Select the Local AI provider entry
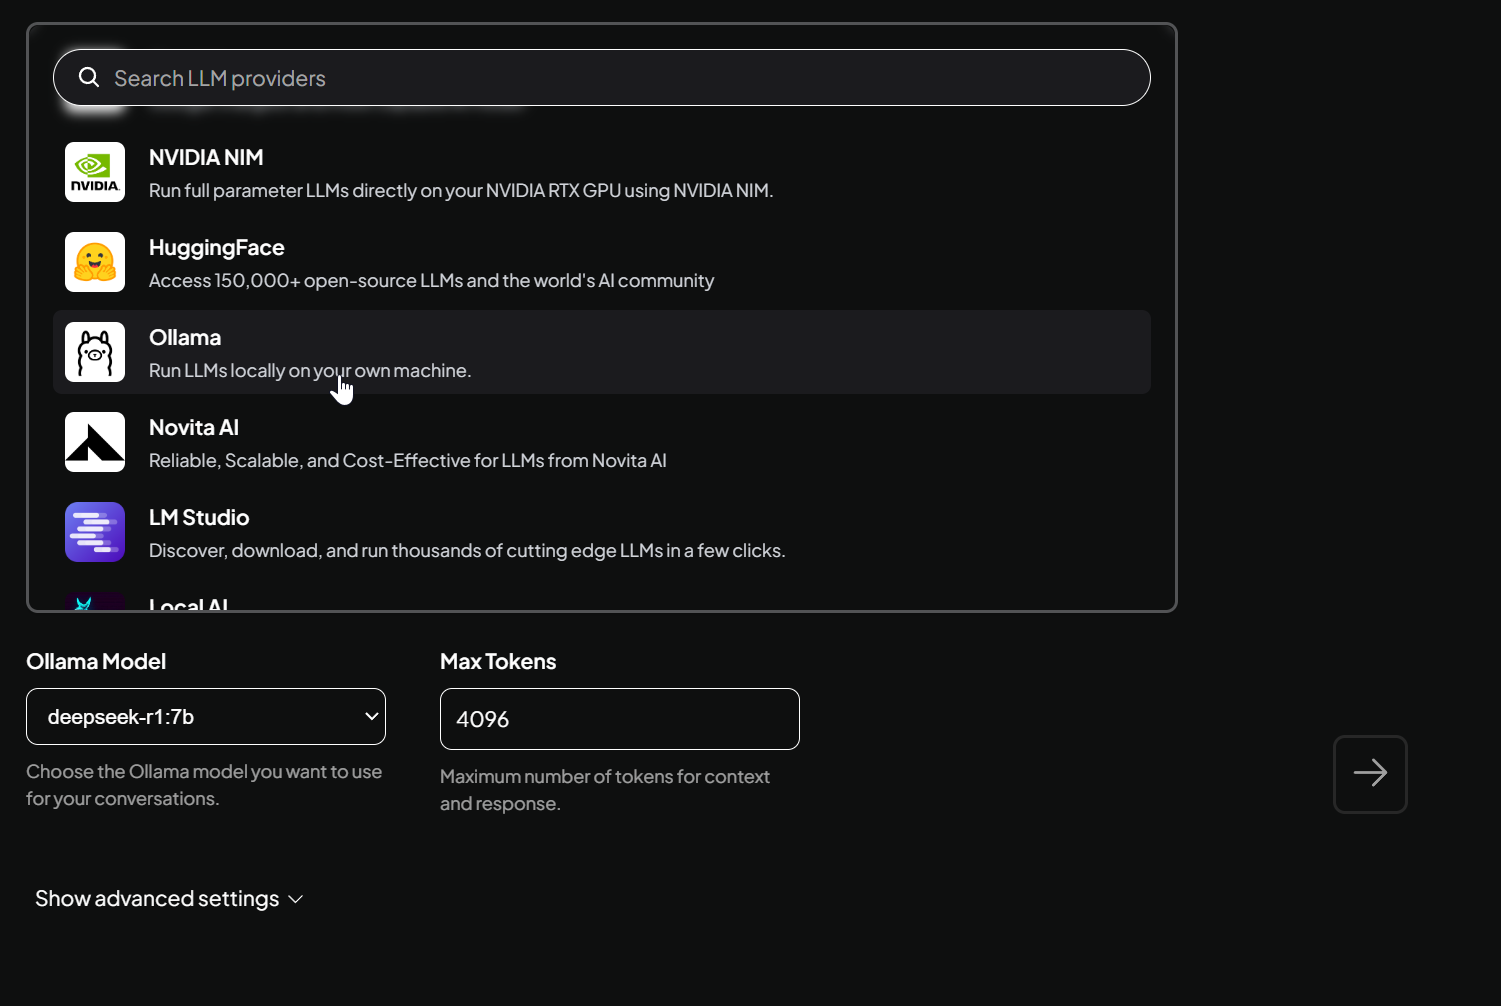Screen dimensions: 1501x1006 point(189,604)
